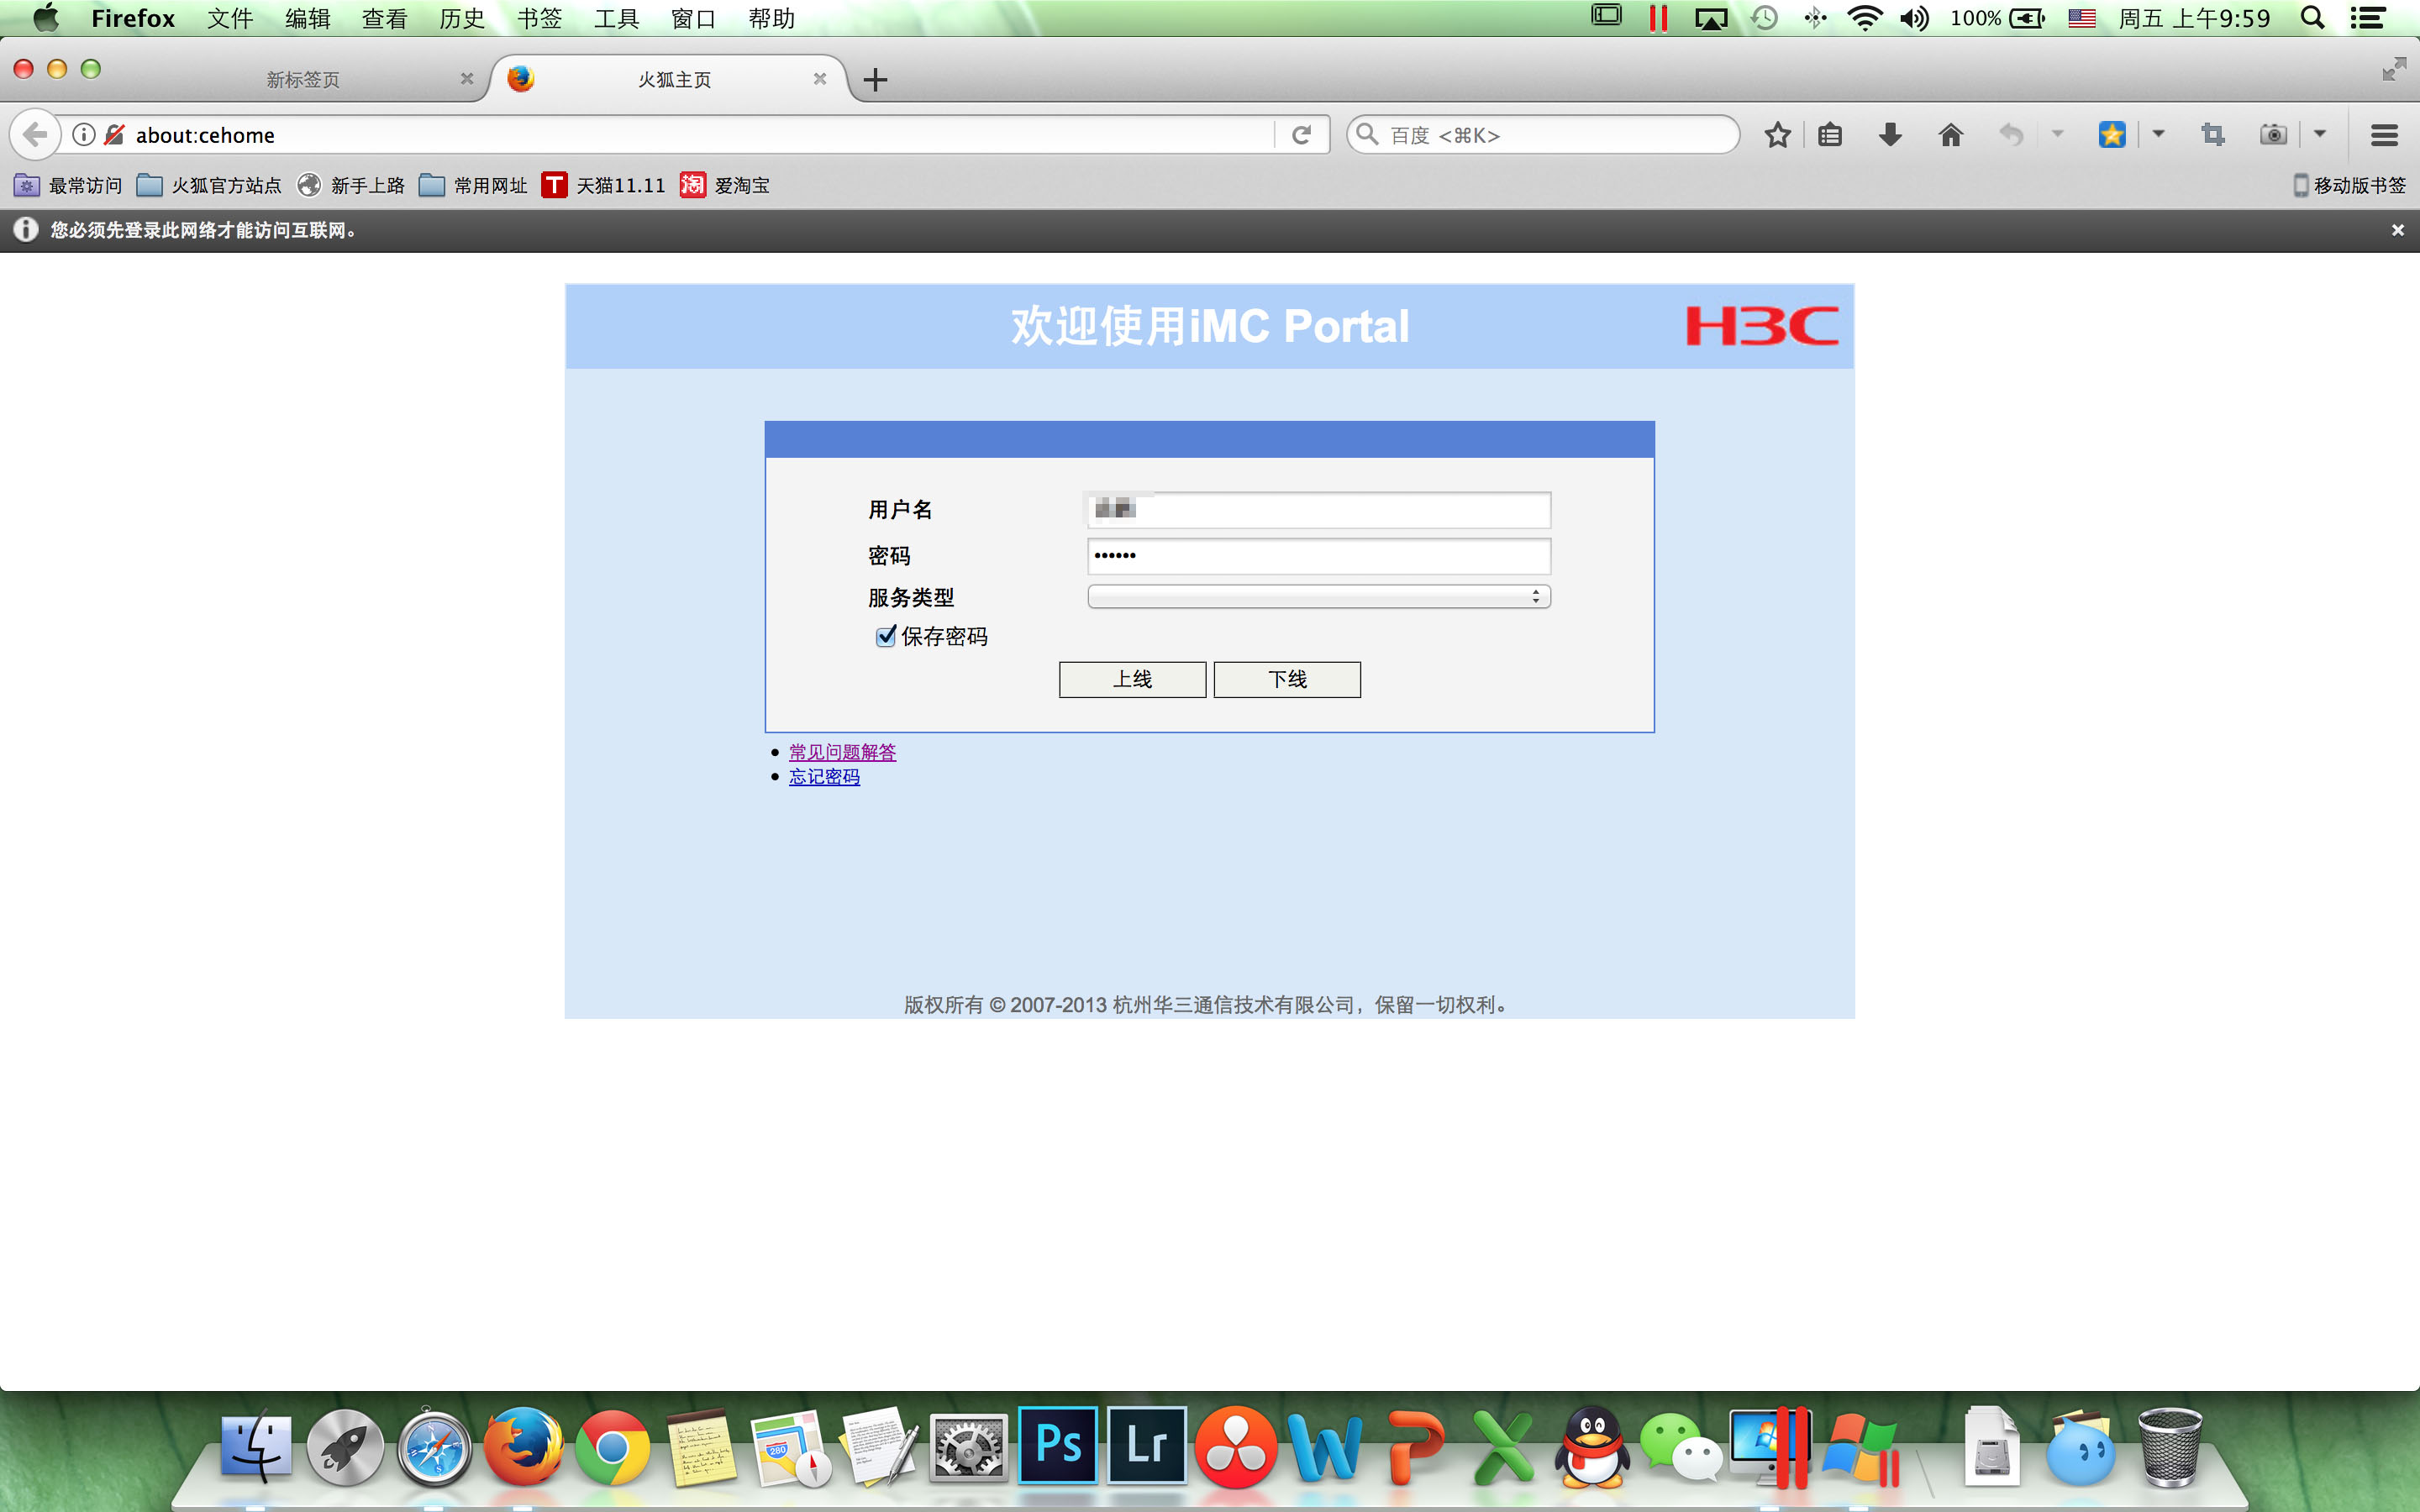Open the Firefox hamburger menu

pos(2384,135)
